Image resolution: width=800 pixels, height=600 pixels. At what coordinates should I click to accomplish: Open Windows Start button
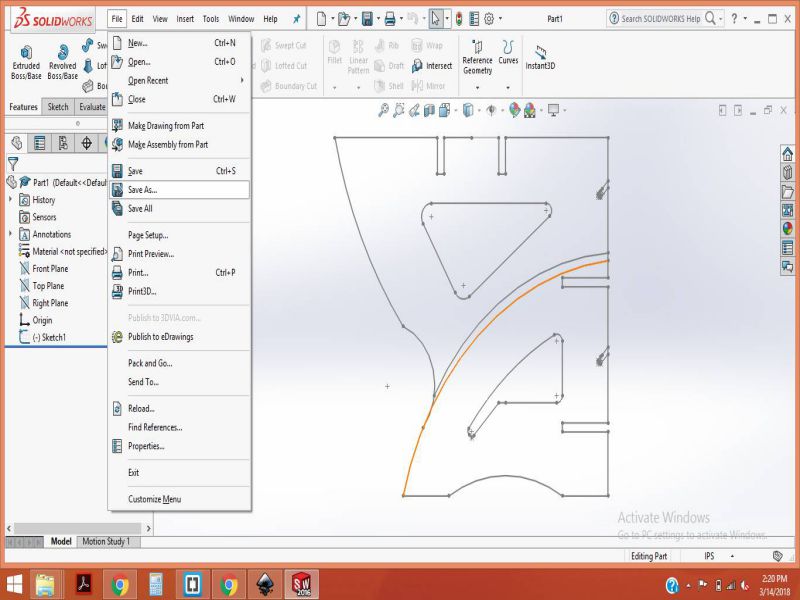coord(14,584)
